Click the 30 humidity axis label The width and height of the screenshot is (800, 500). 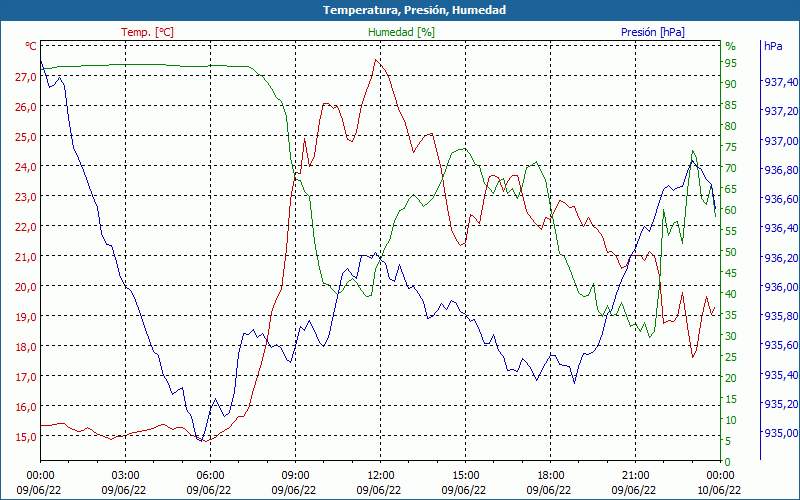point(731,336)
